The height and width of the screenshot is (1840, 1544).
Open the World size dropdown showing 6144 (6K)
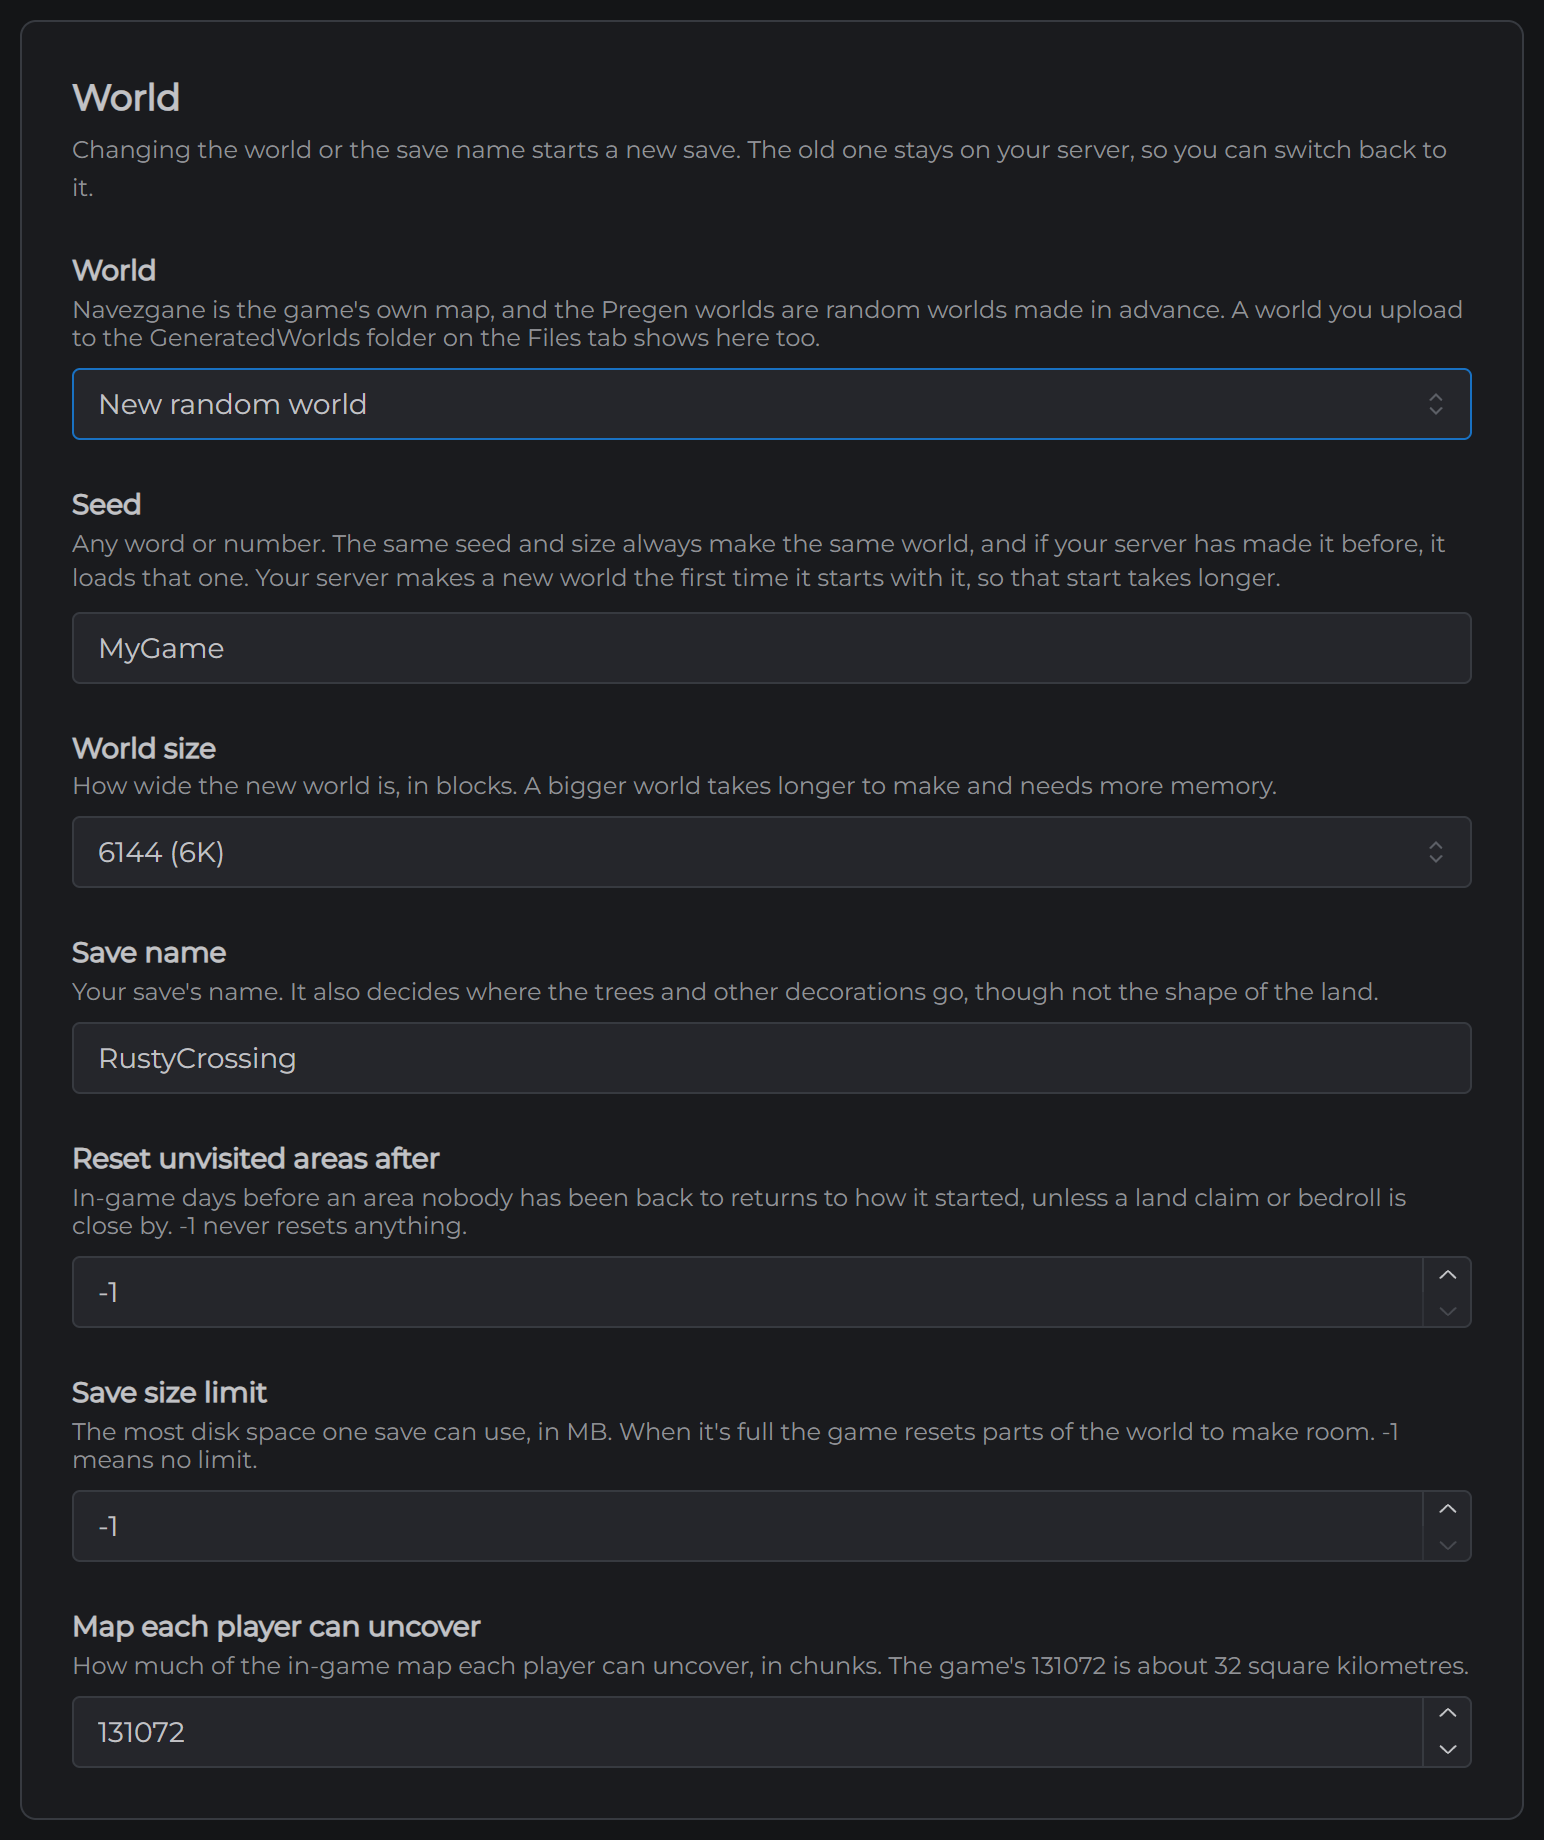pyautogui.click(x=771, y=852)
